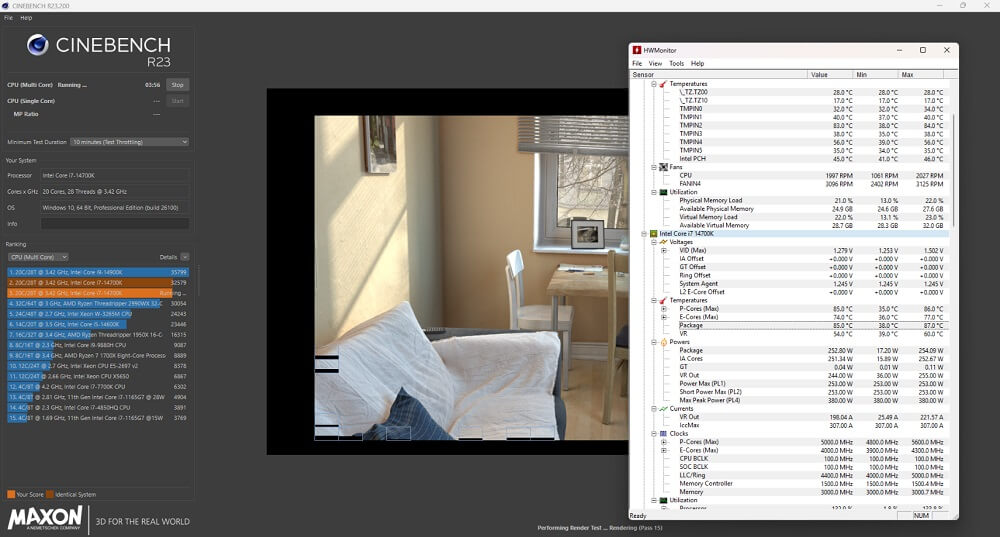Click the MAXON logo at bottom left
The width and height of the screenshot is (1000, 537).
click(45, 519)
